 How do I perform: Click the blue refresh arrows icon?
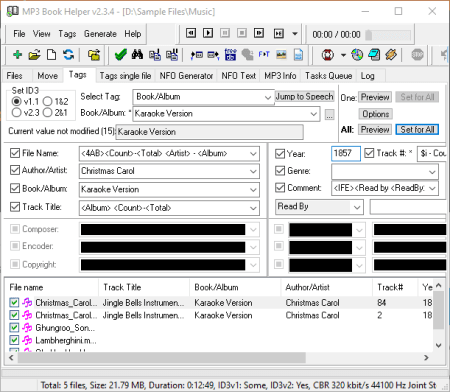(68, 55)
